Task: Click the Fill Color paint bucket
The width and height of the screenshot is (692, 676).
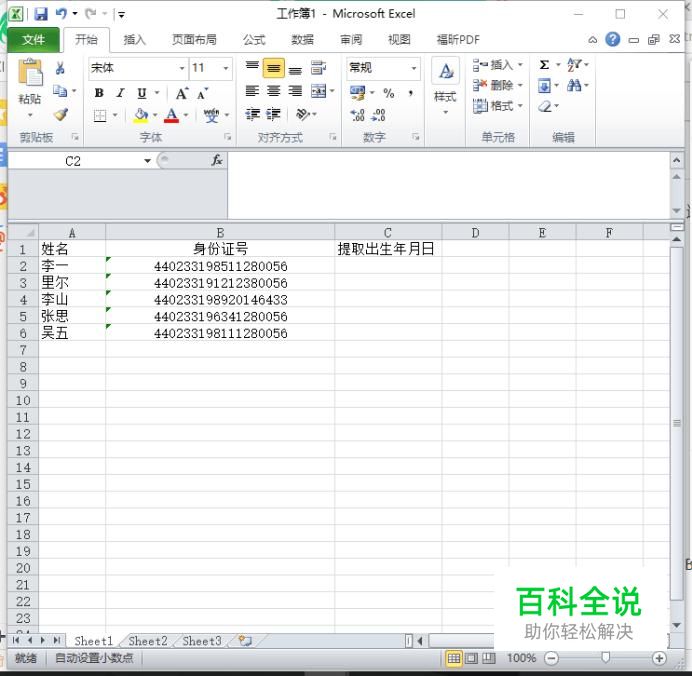Action: (141, 115)
